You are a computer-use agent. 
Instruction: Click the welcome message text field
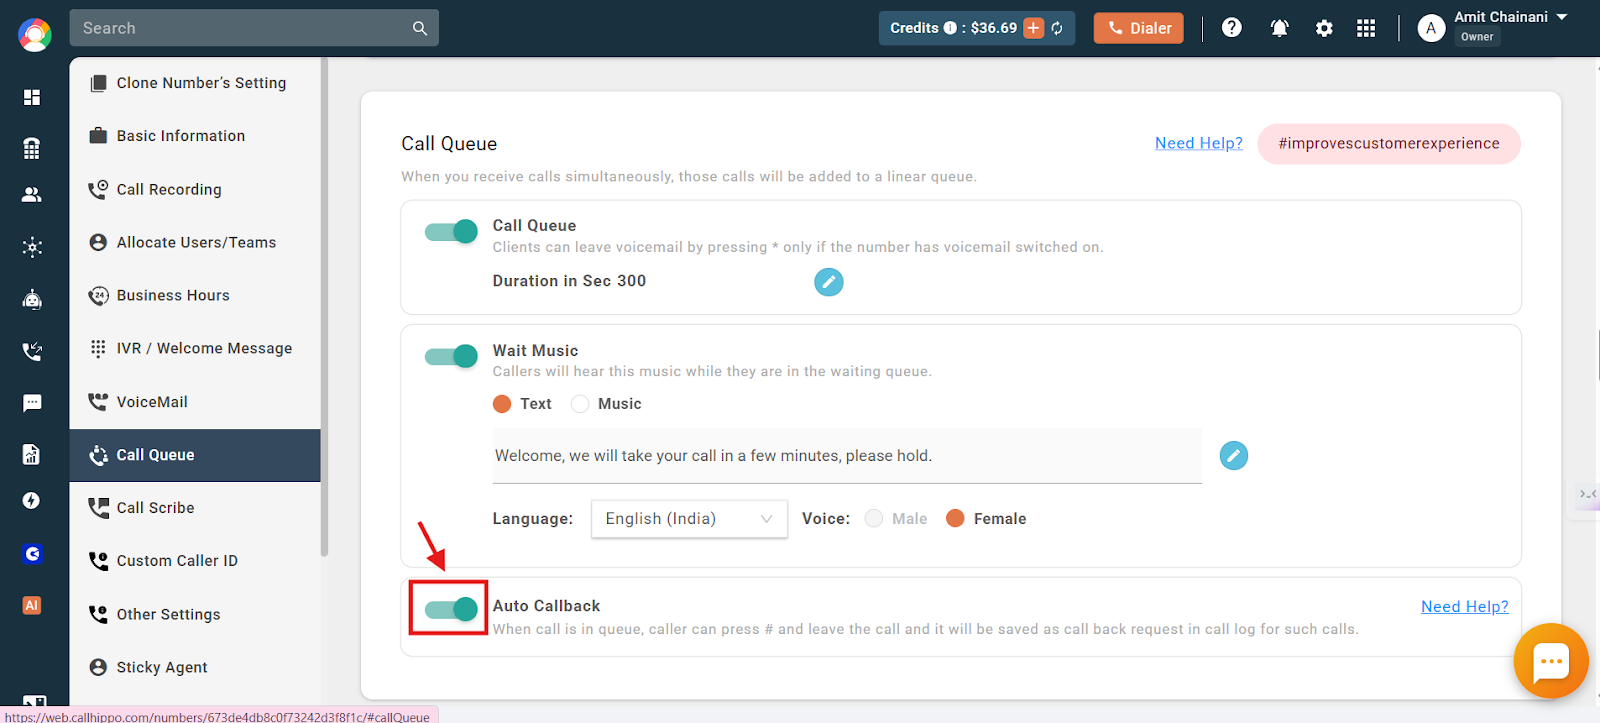point(847,456)
